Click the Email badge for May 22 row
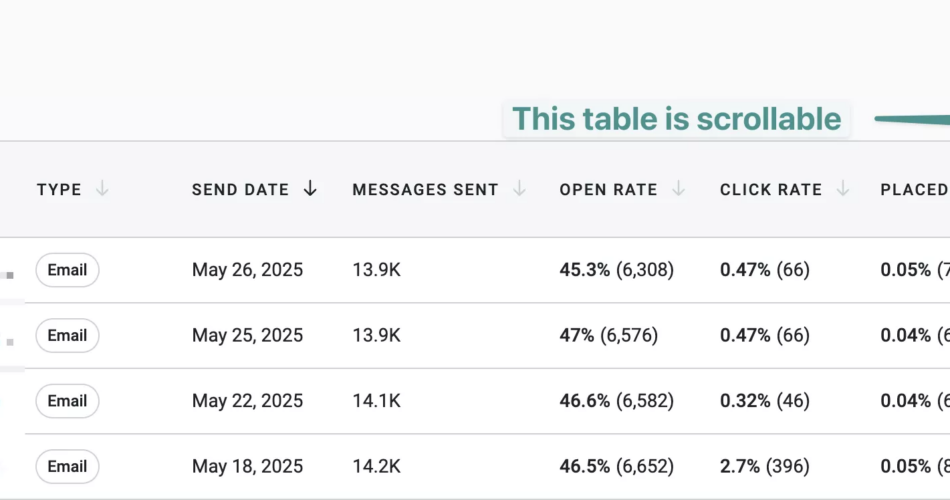 coord(67,401)
